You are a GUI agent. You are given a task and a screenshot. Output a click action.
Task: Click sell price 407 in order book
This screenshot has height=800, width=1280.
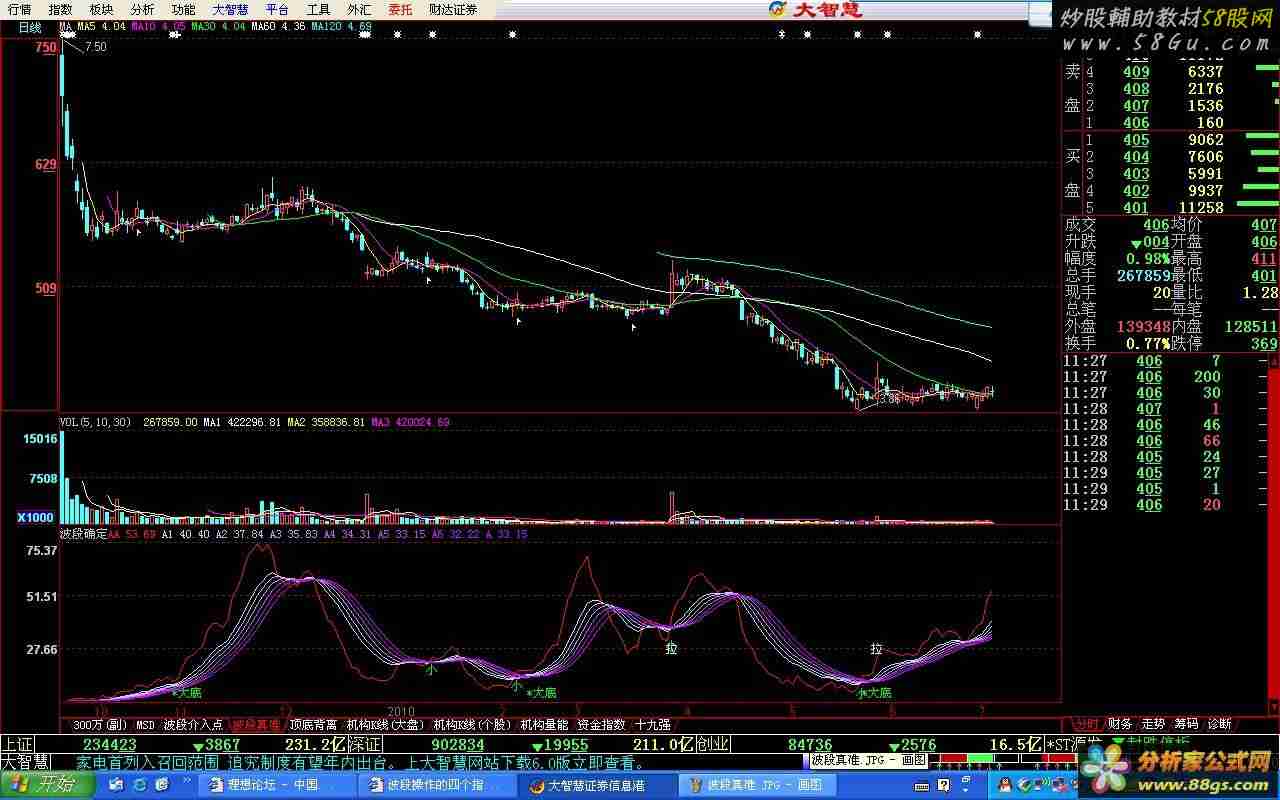(1136, 106)
